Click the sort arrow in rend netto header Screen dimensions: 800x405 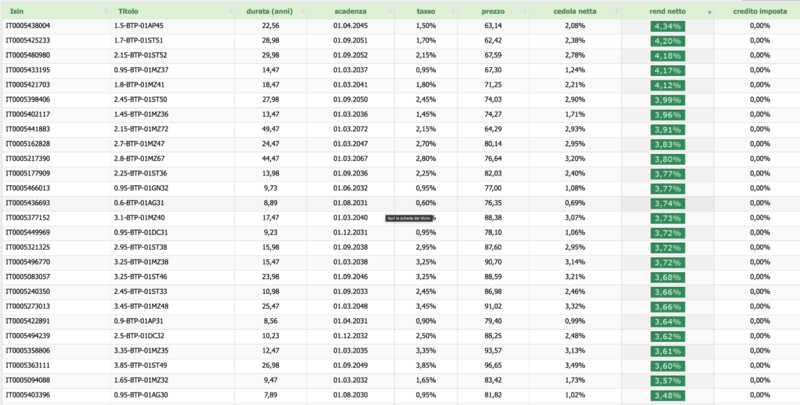click(710, 11)
